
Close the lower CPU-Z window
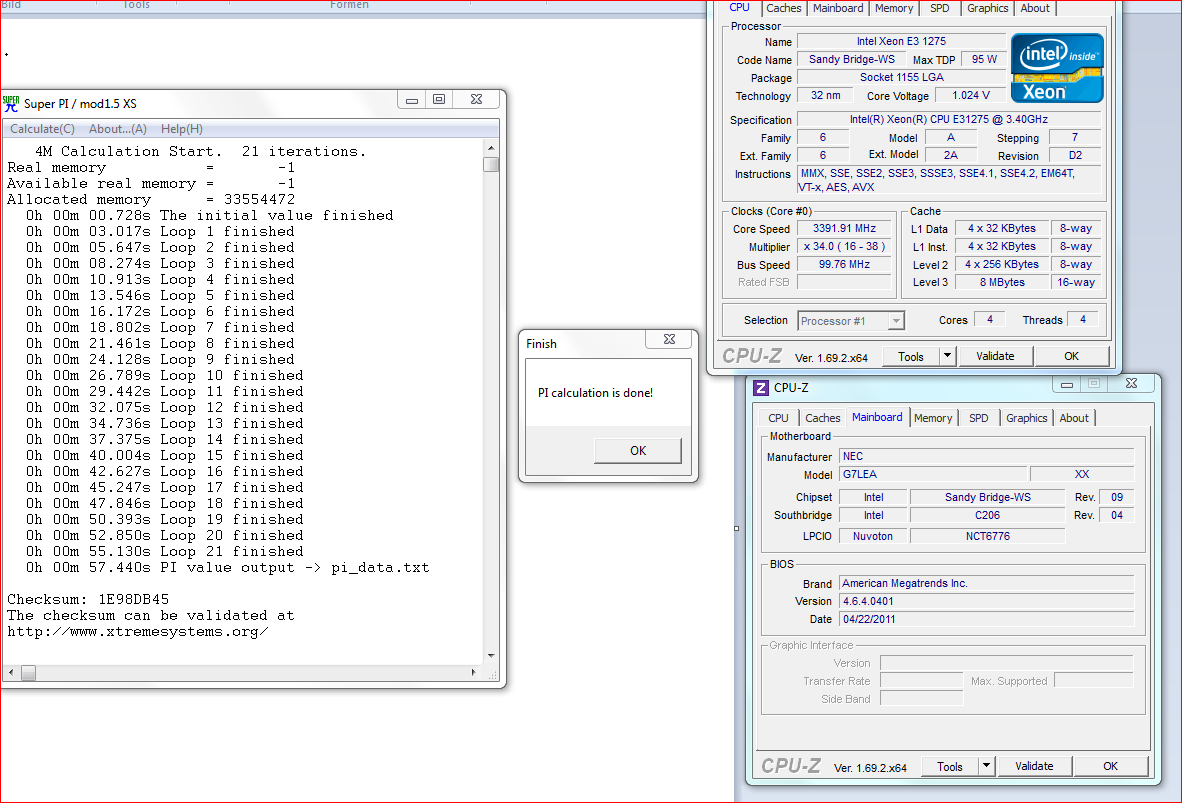coord(1130,384)
